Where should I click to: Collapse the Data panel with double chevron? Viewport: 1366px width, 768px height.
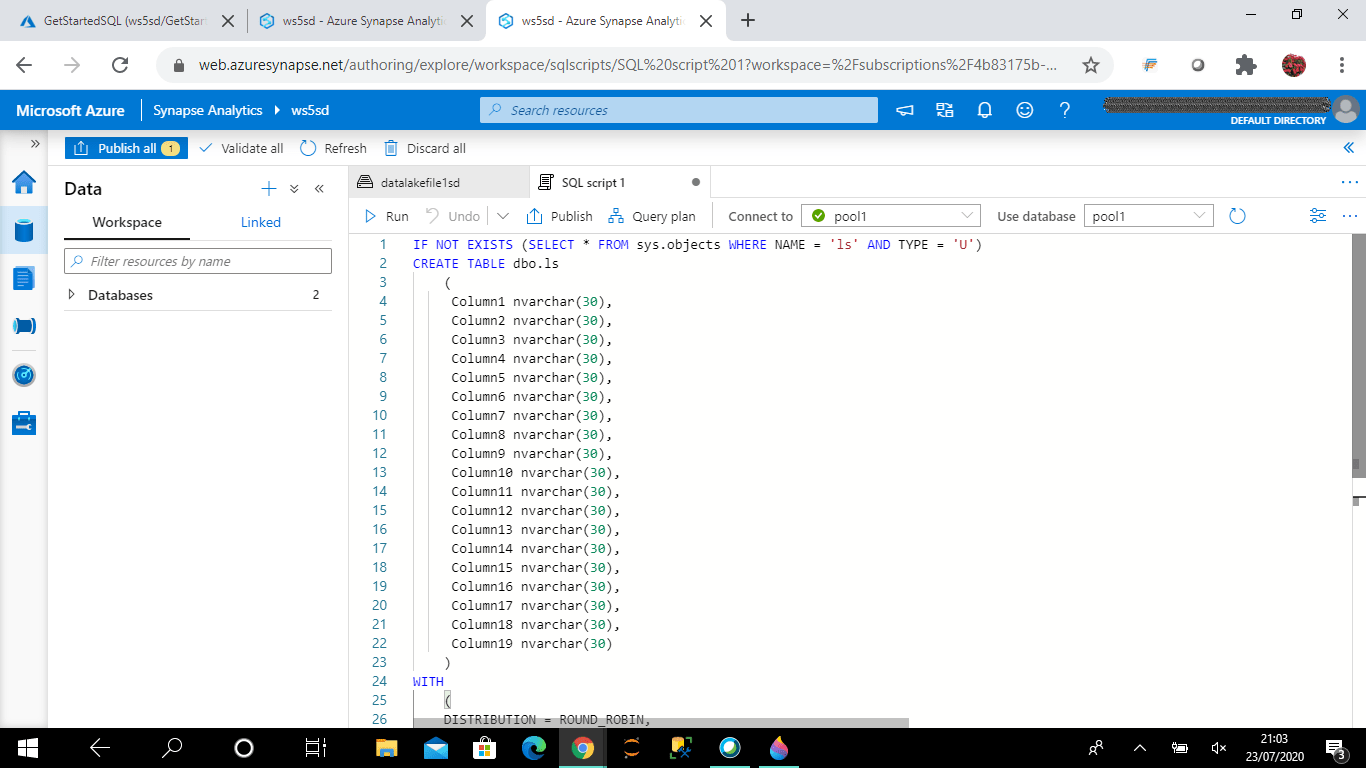pyautogui.click(x=319, y=189)
